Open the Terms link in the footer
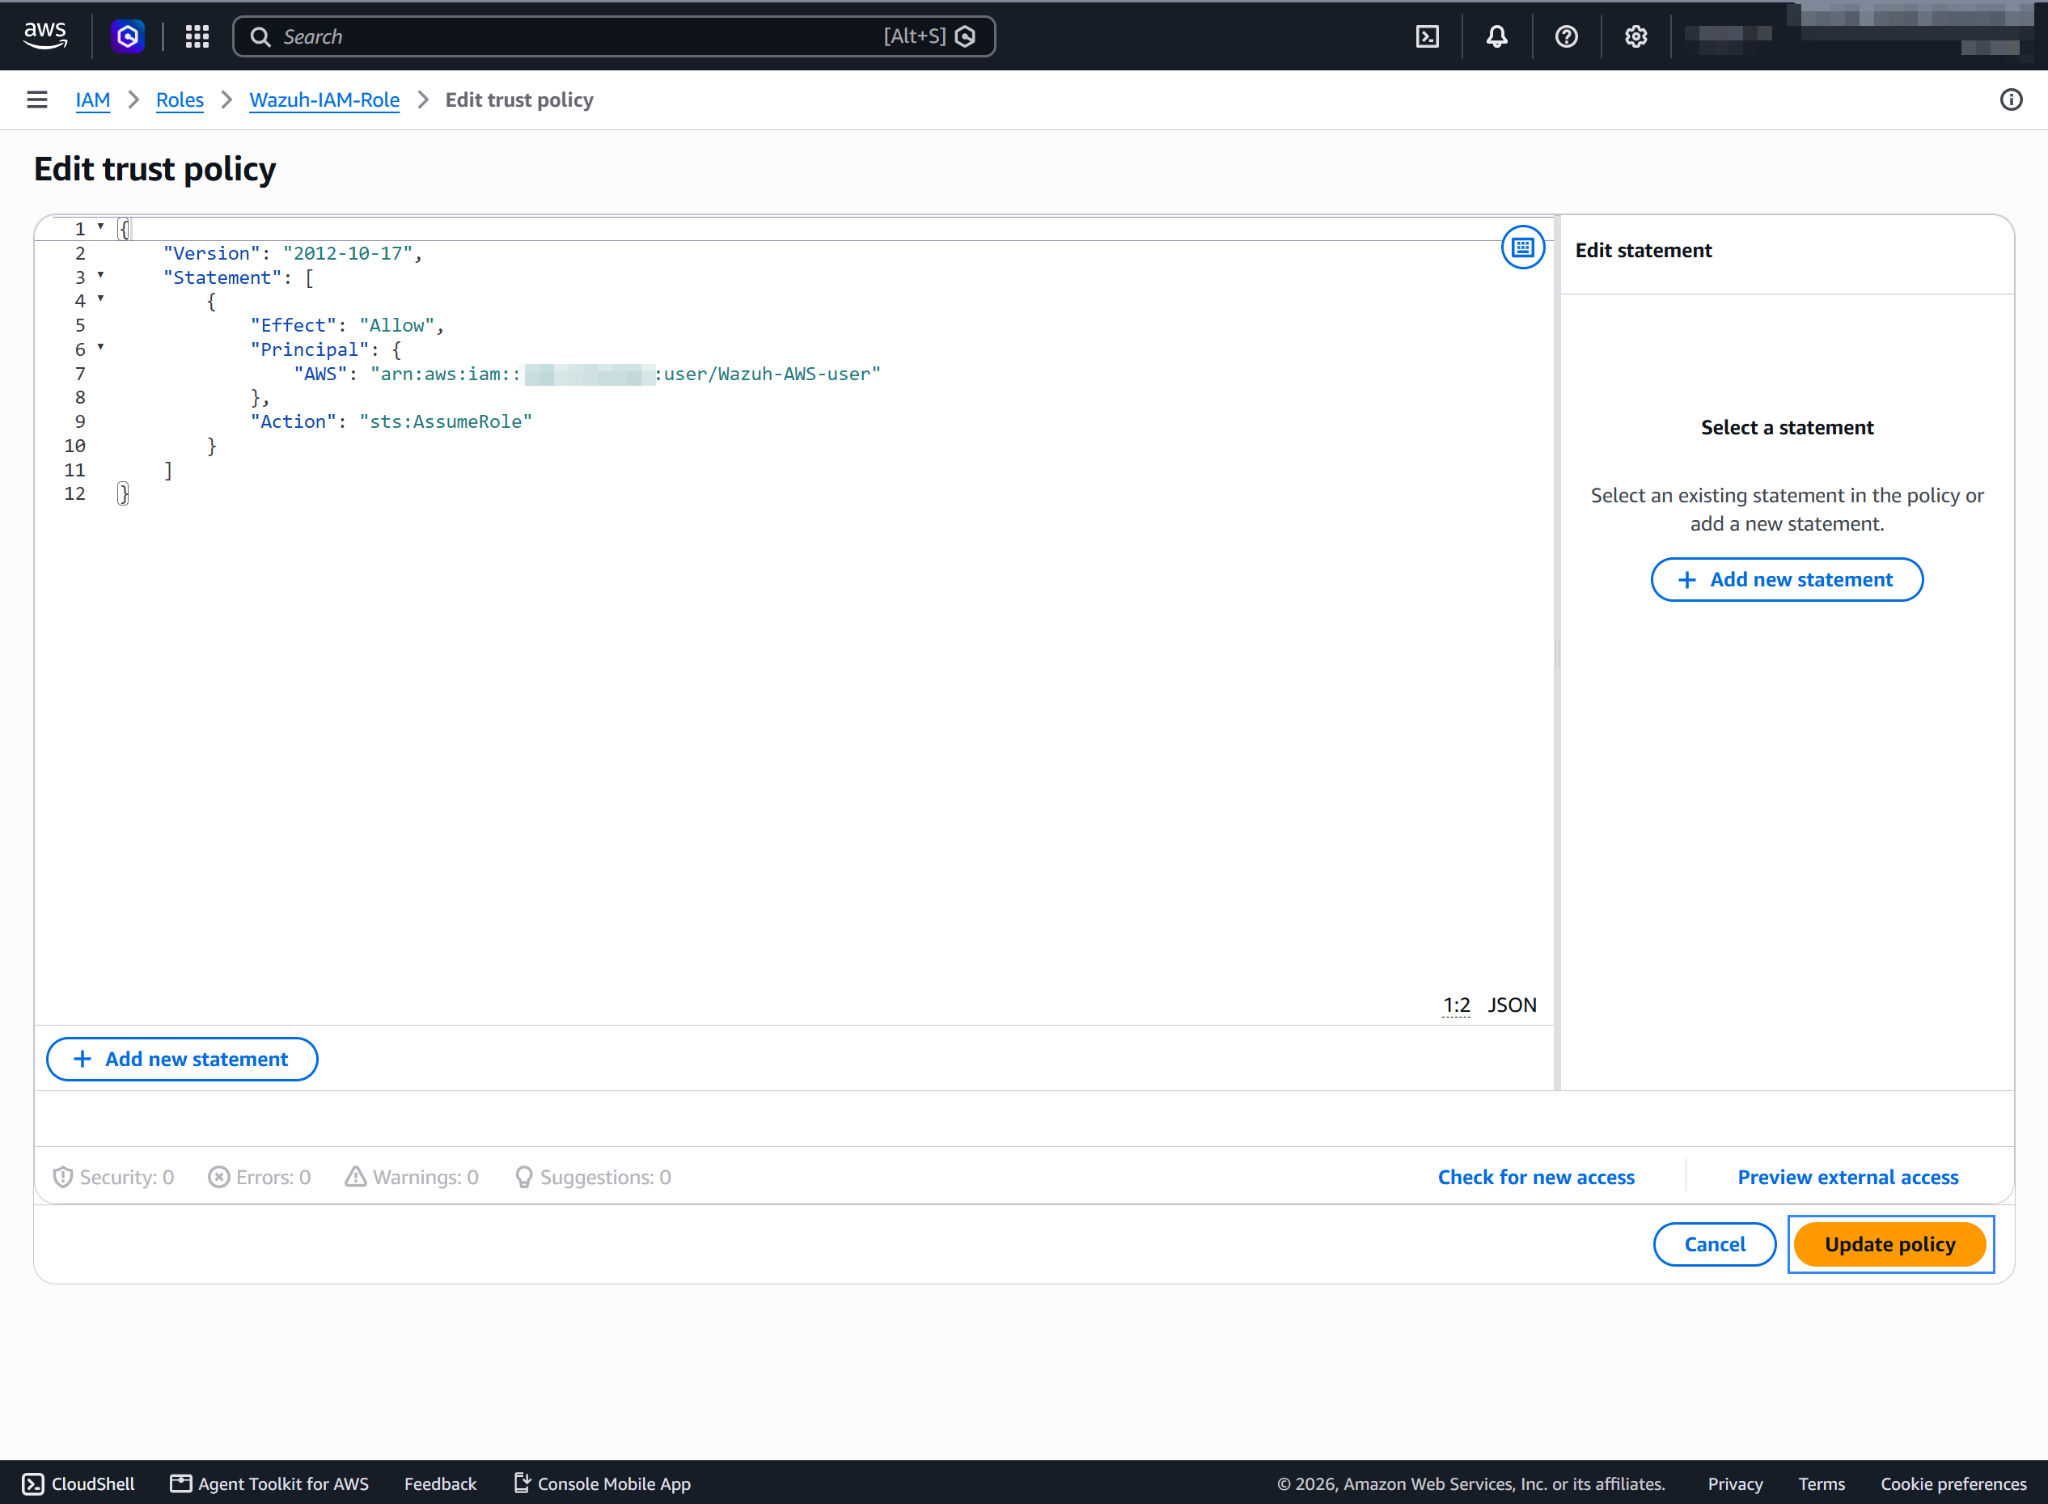This screenshot has width=2048, height=1504. [1821, 1484]
